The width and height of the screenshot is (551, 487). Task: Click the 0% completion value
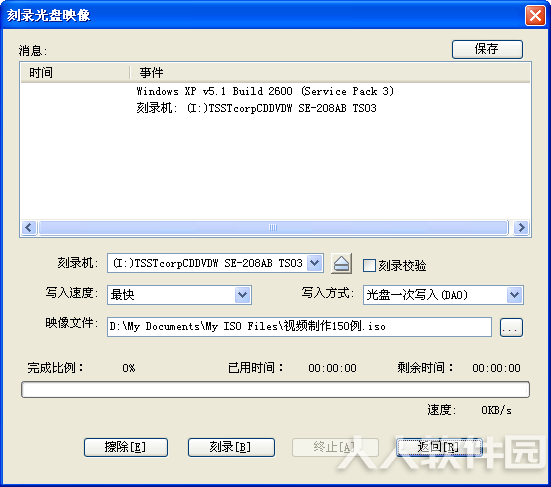[129, 368]
